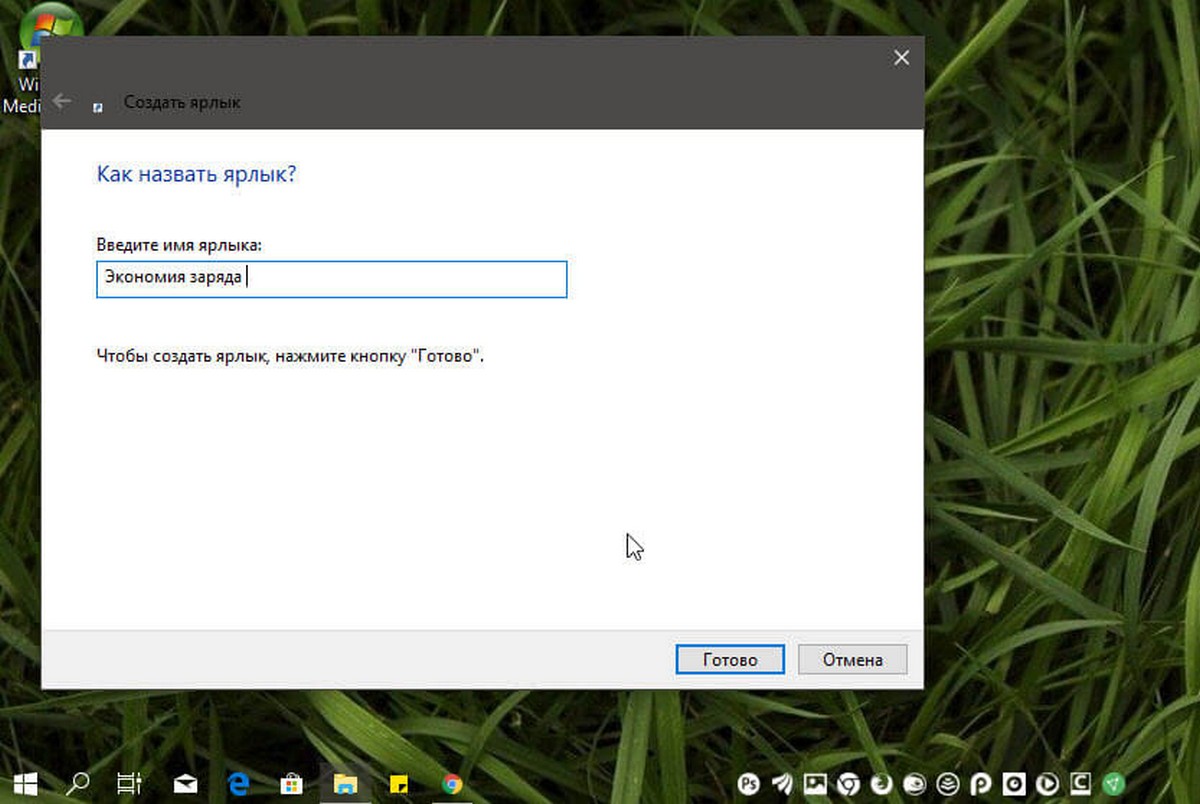Viewport: 1200px width, 804px height.
Task: Click the Photos picture icon in dock
Action: (x=815, y=784)
